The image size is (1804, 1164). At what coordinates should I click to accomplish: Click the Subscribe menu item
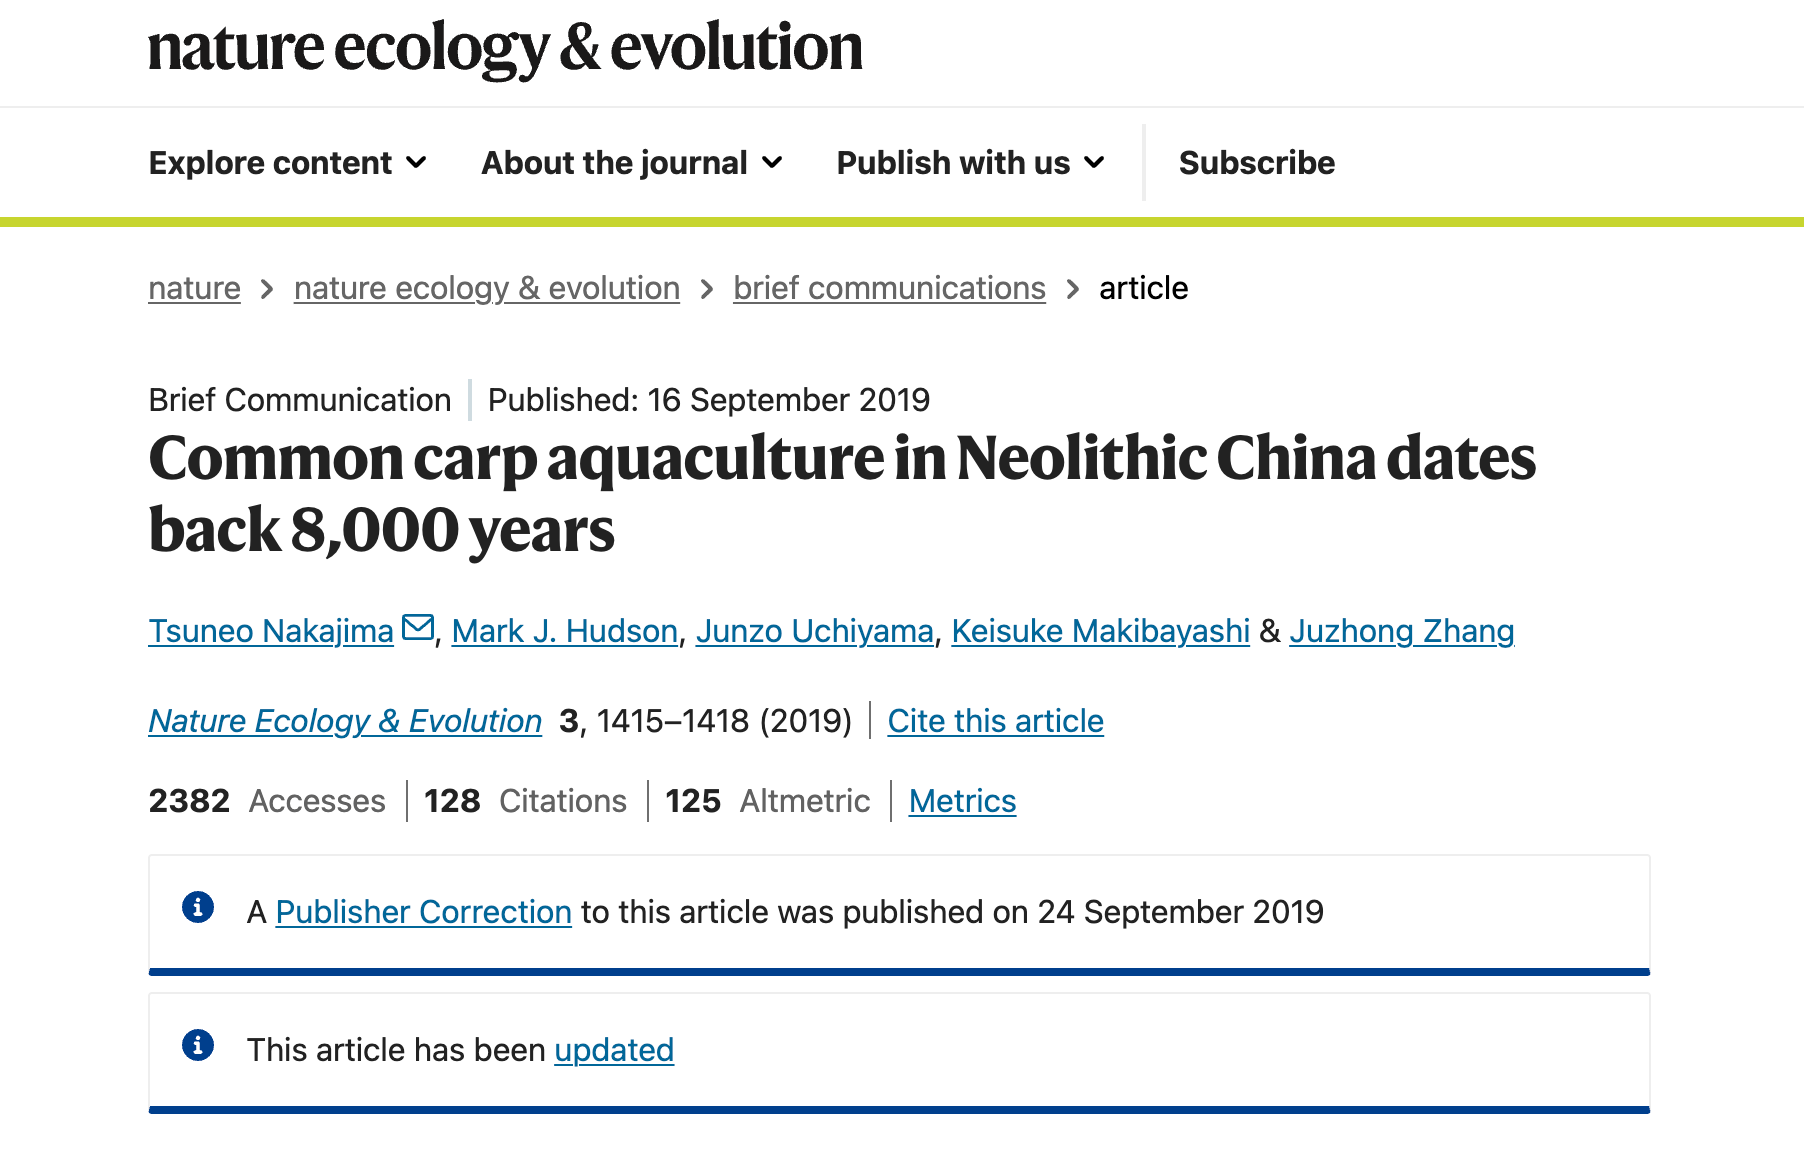coord(1256,163)
